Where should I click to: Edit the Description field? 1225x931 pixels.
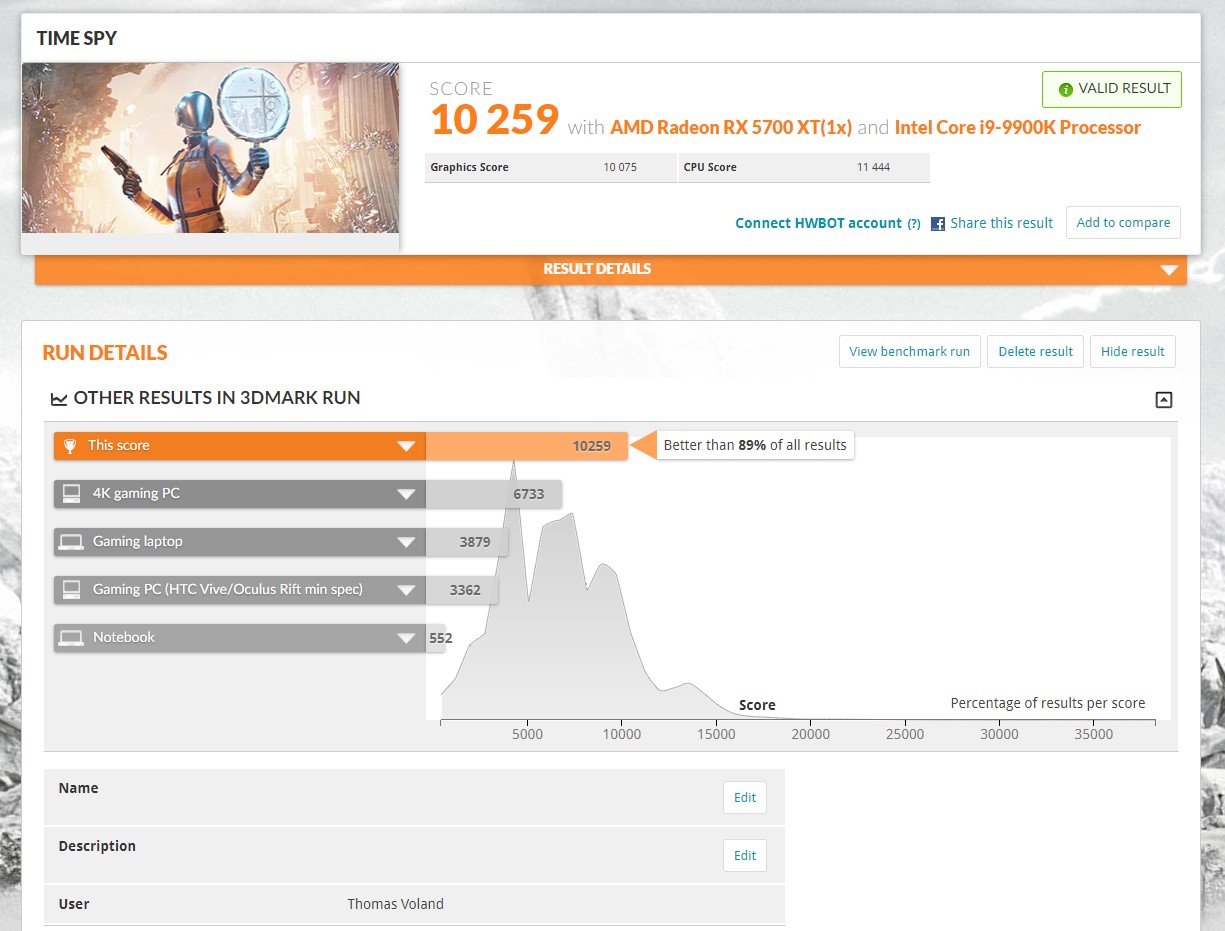745,855
